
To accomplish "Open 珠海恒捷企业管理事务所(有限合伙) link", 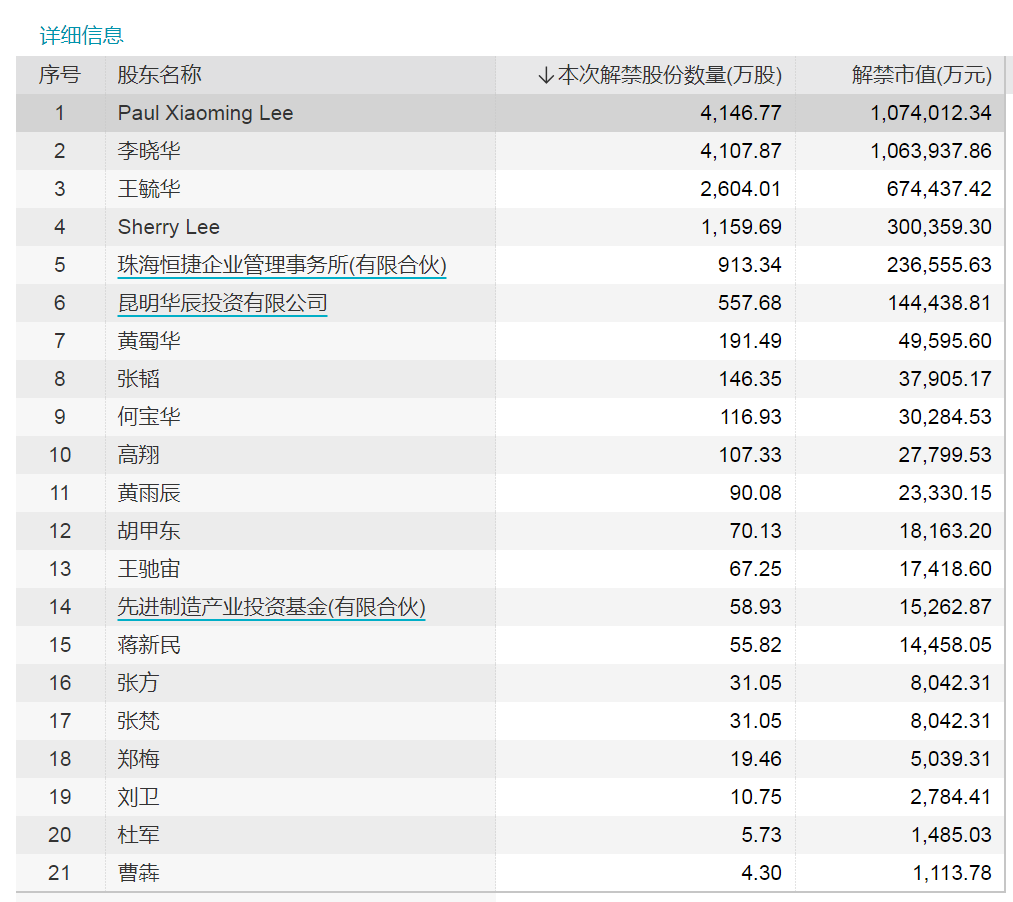I will click(x=282, y=265).
